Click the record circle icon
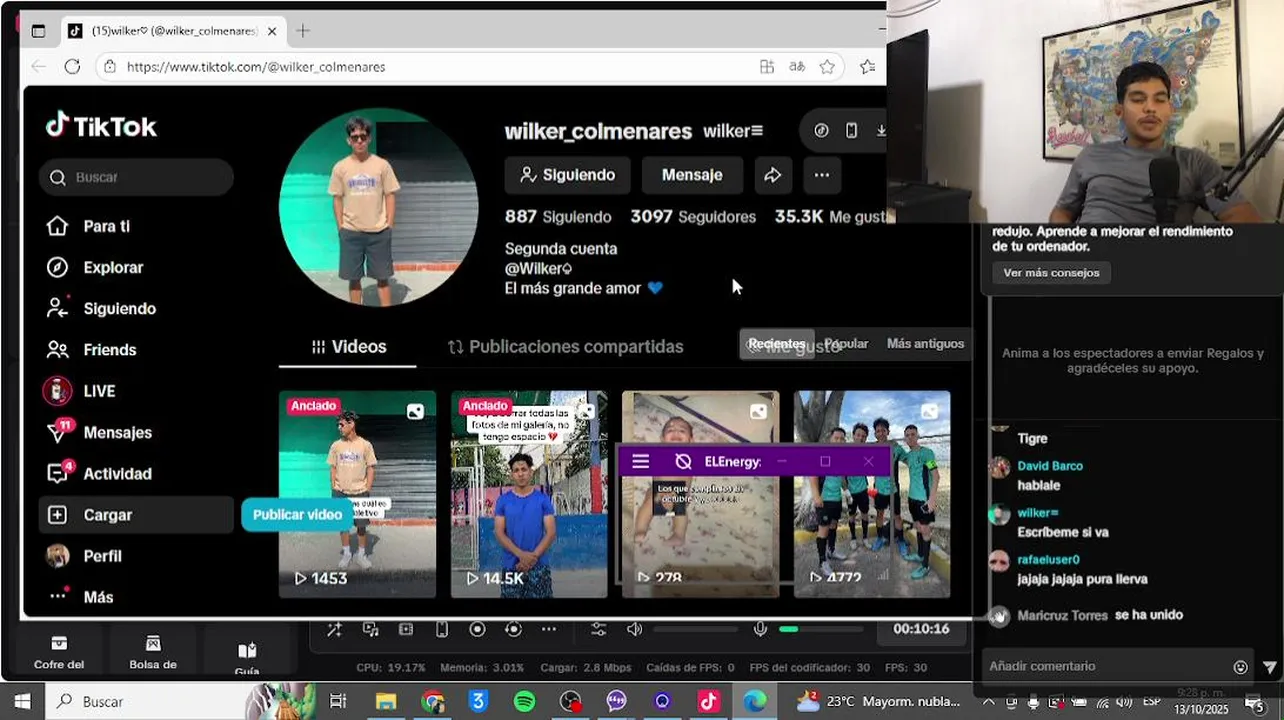Screen dimensions: 1284x720 [x=477, y=629]
